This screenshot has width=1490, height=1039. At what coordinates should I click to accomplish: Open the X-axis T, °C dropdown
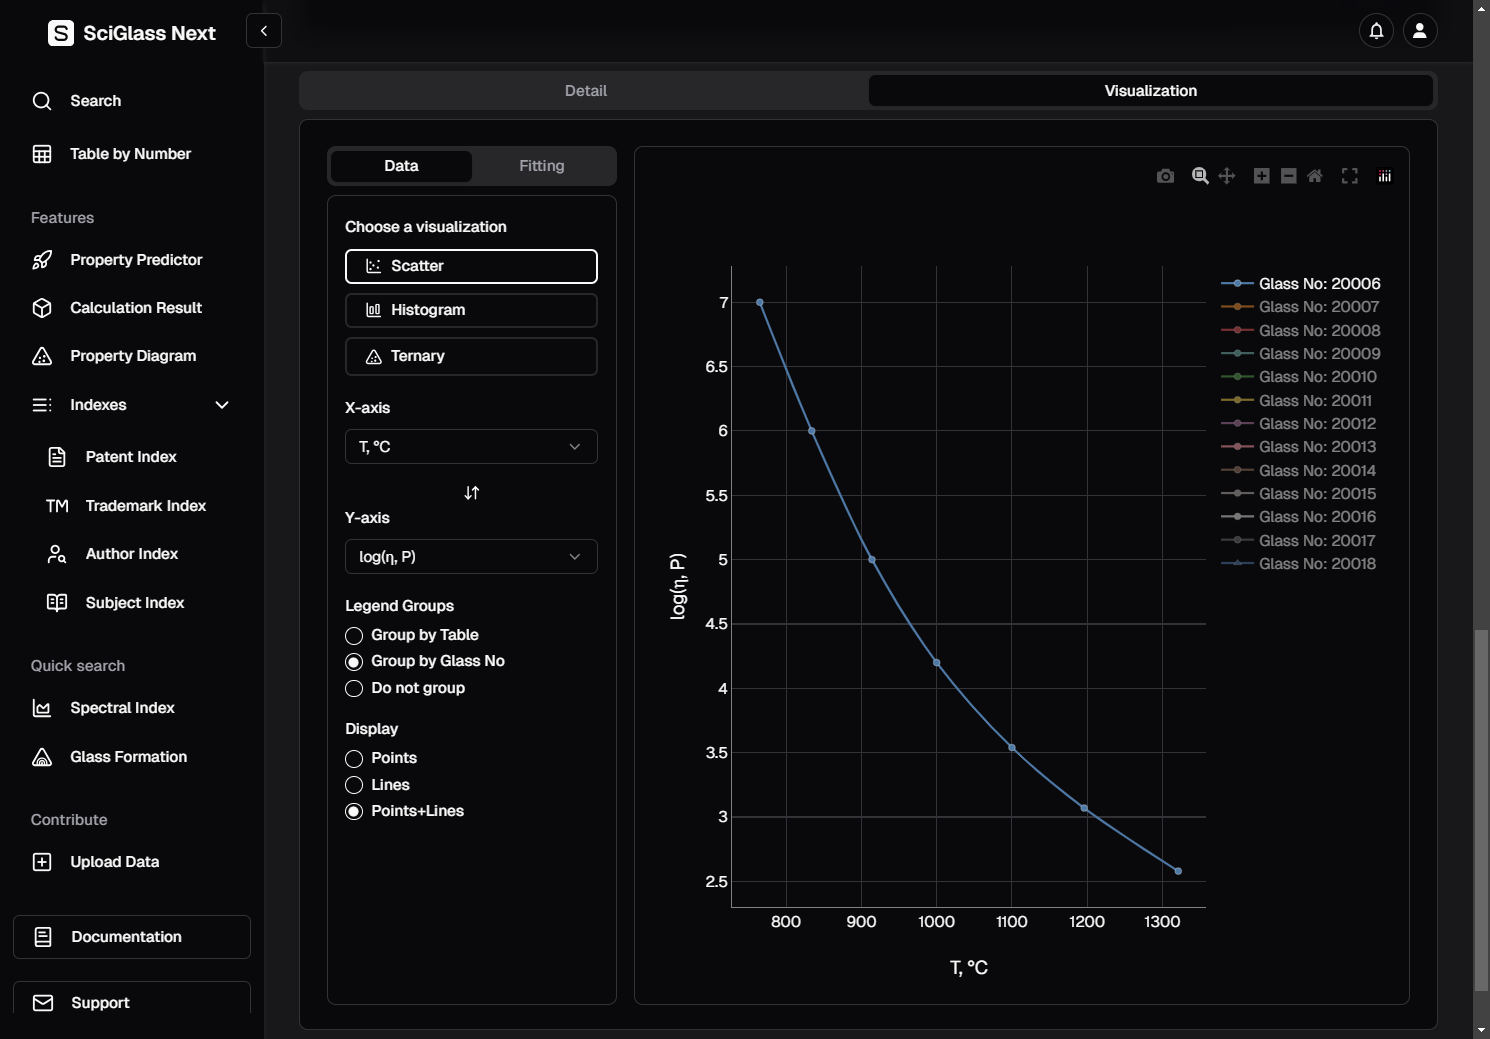click(471, 447)
